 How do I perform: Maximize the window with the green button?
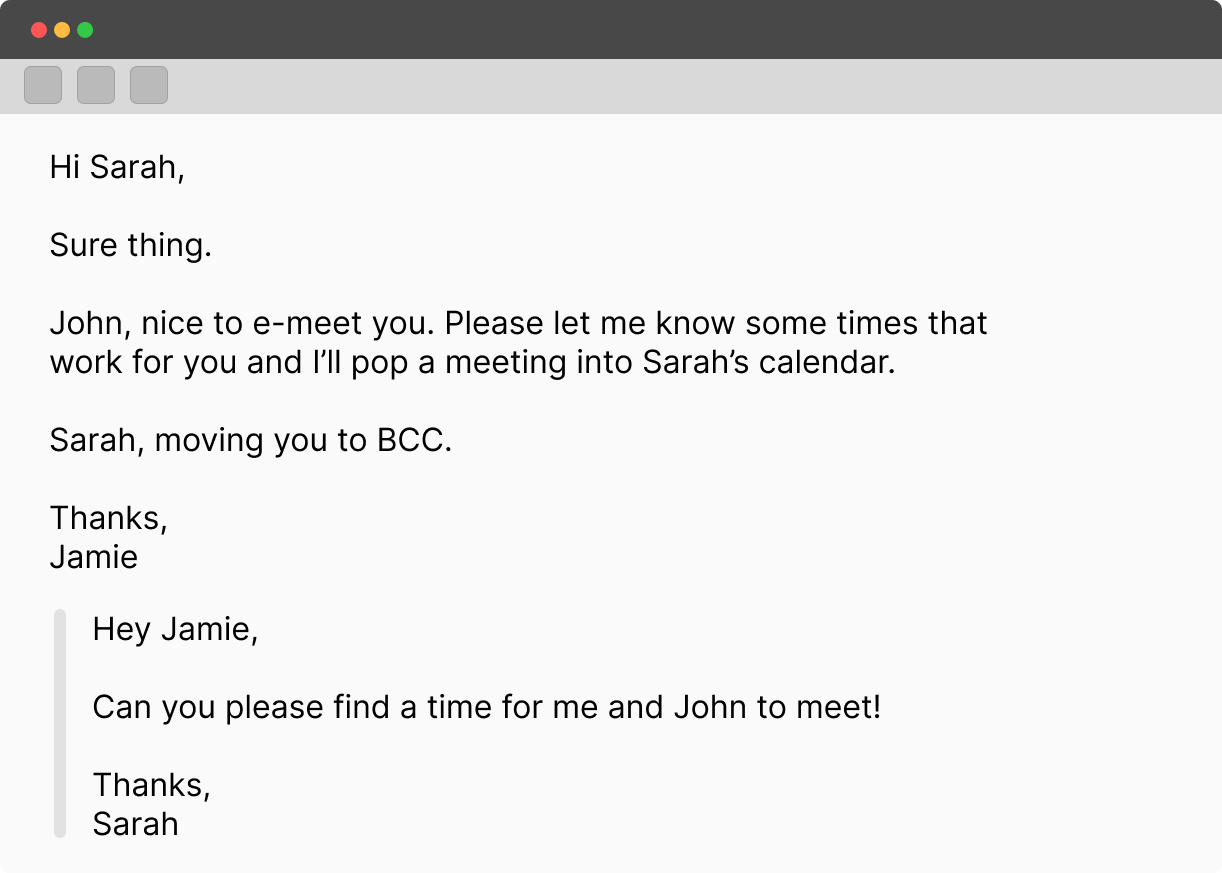(85, 30)
